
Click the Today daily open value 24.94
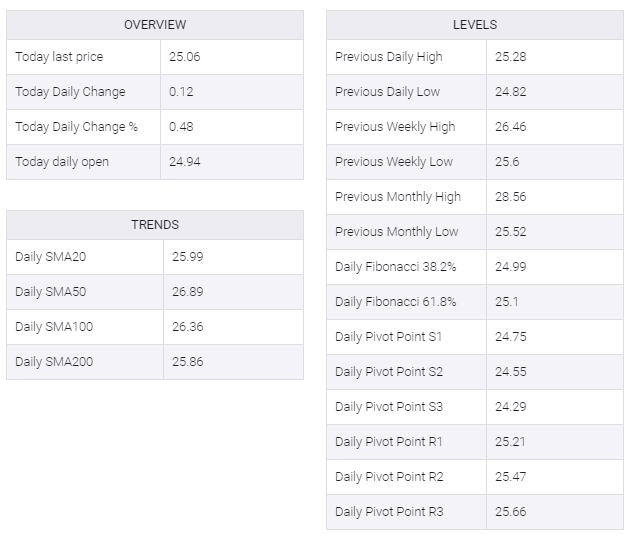point(185,162)
